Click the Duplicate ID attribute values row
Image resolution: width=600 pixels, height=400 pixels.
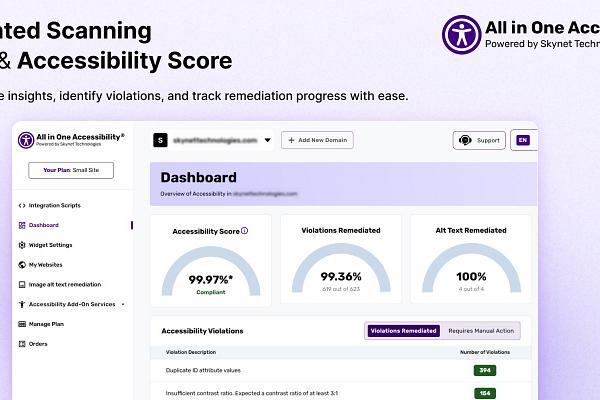tap(341, 371)
